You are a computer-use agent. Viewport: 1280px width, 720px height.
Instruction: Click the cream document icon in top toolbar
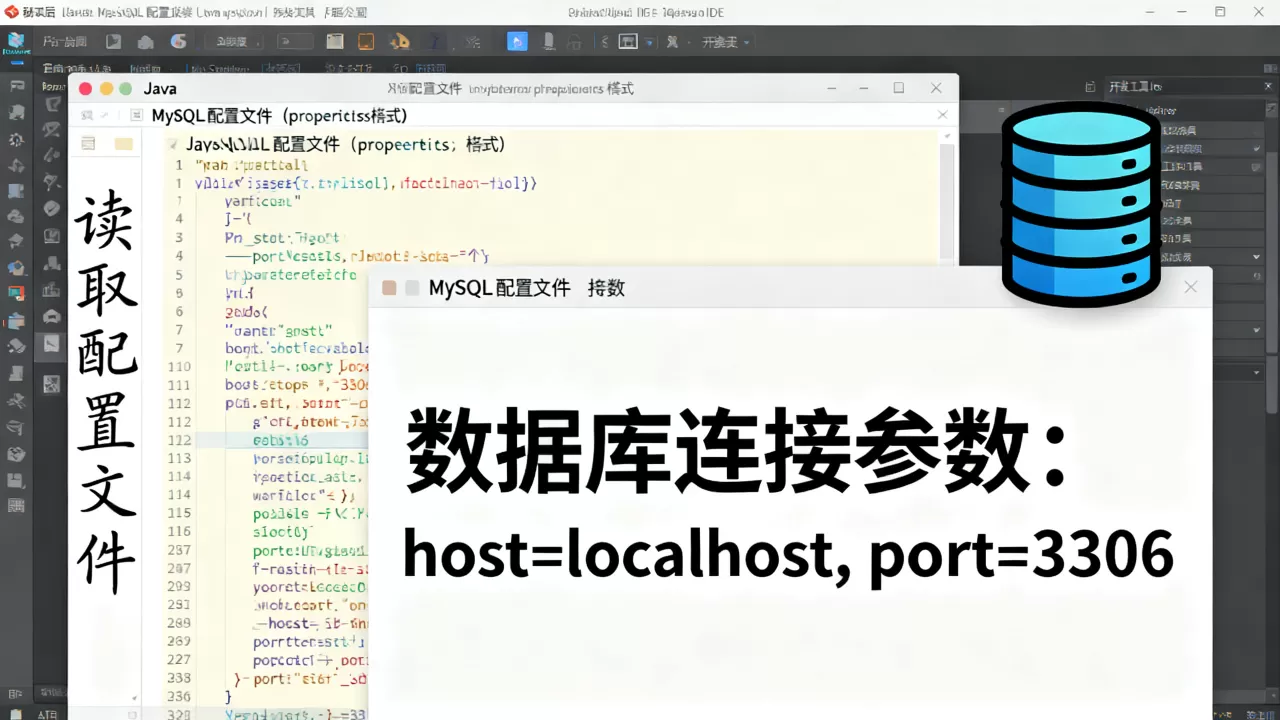tap(335, 42)
